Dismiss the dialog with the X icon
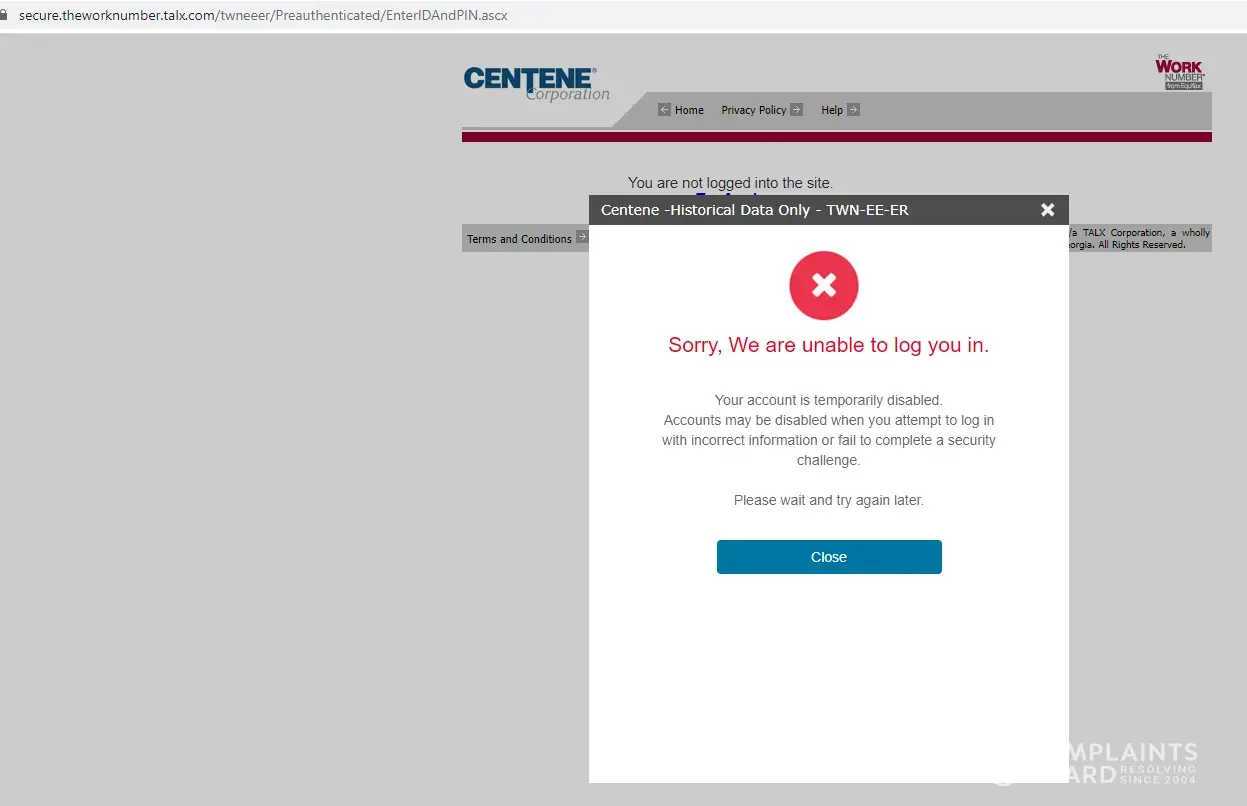Viewport: 1247px width, 806px height. (1047, 210)
